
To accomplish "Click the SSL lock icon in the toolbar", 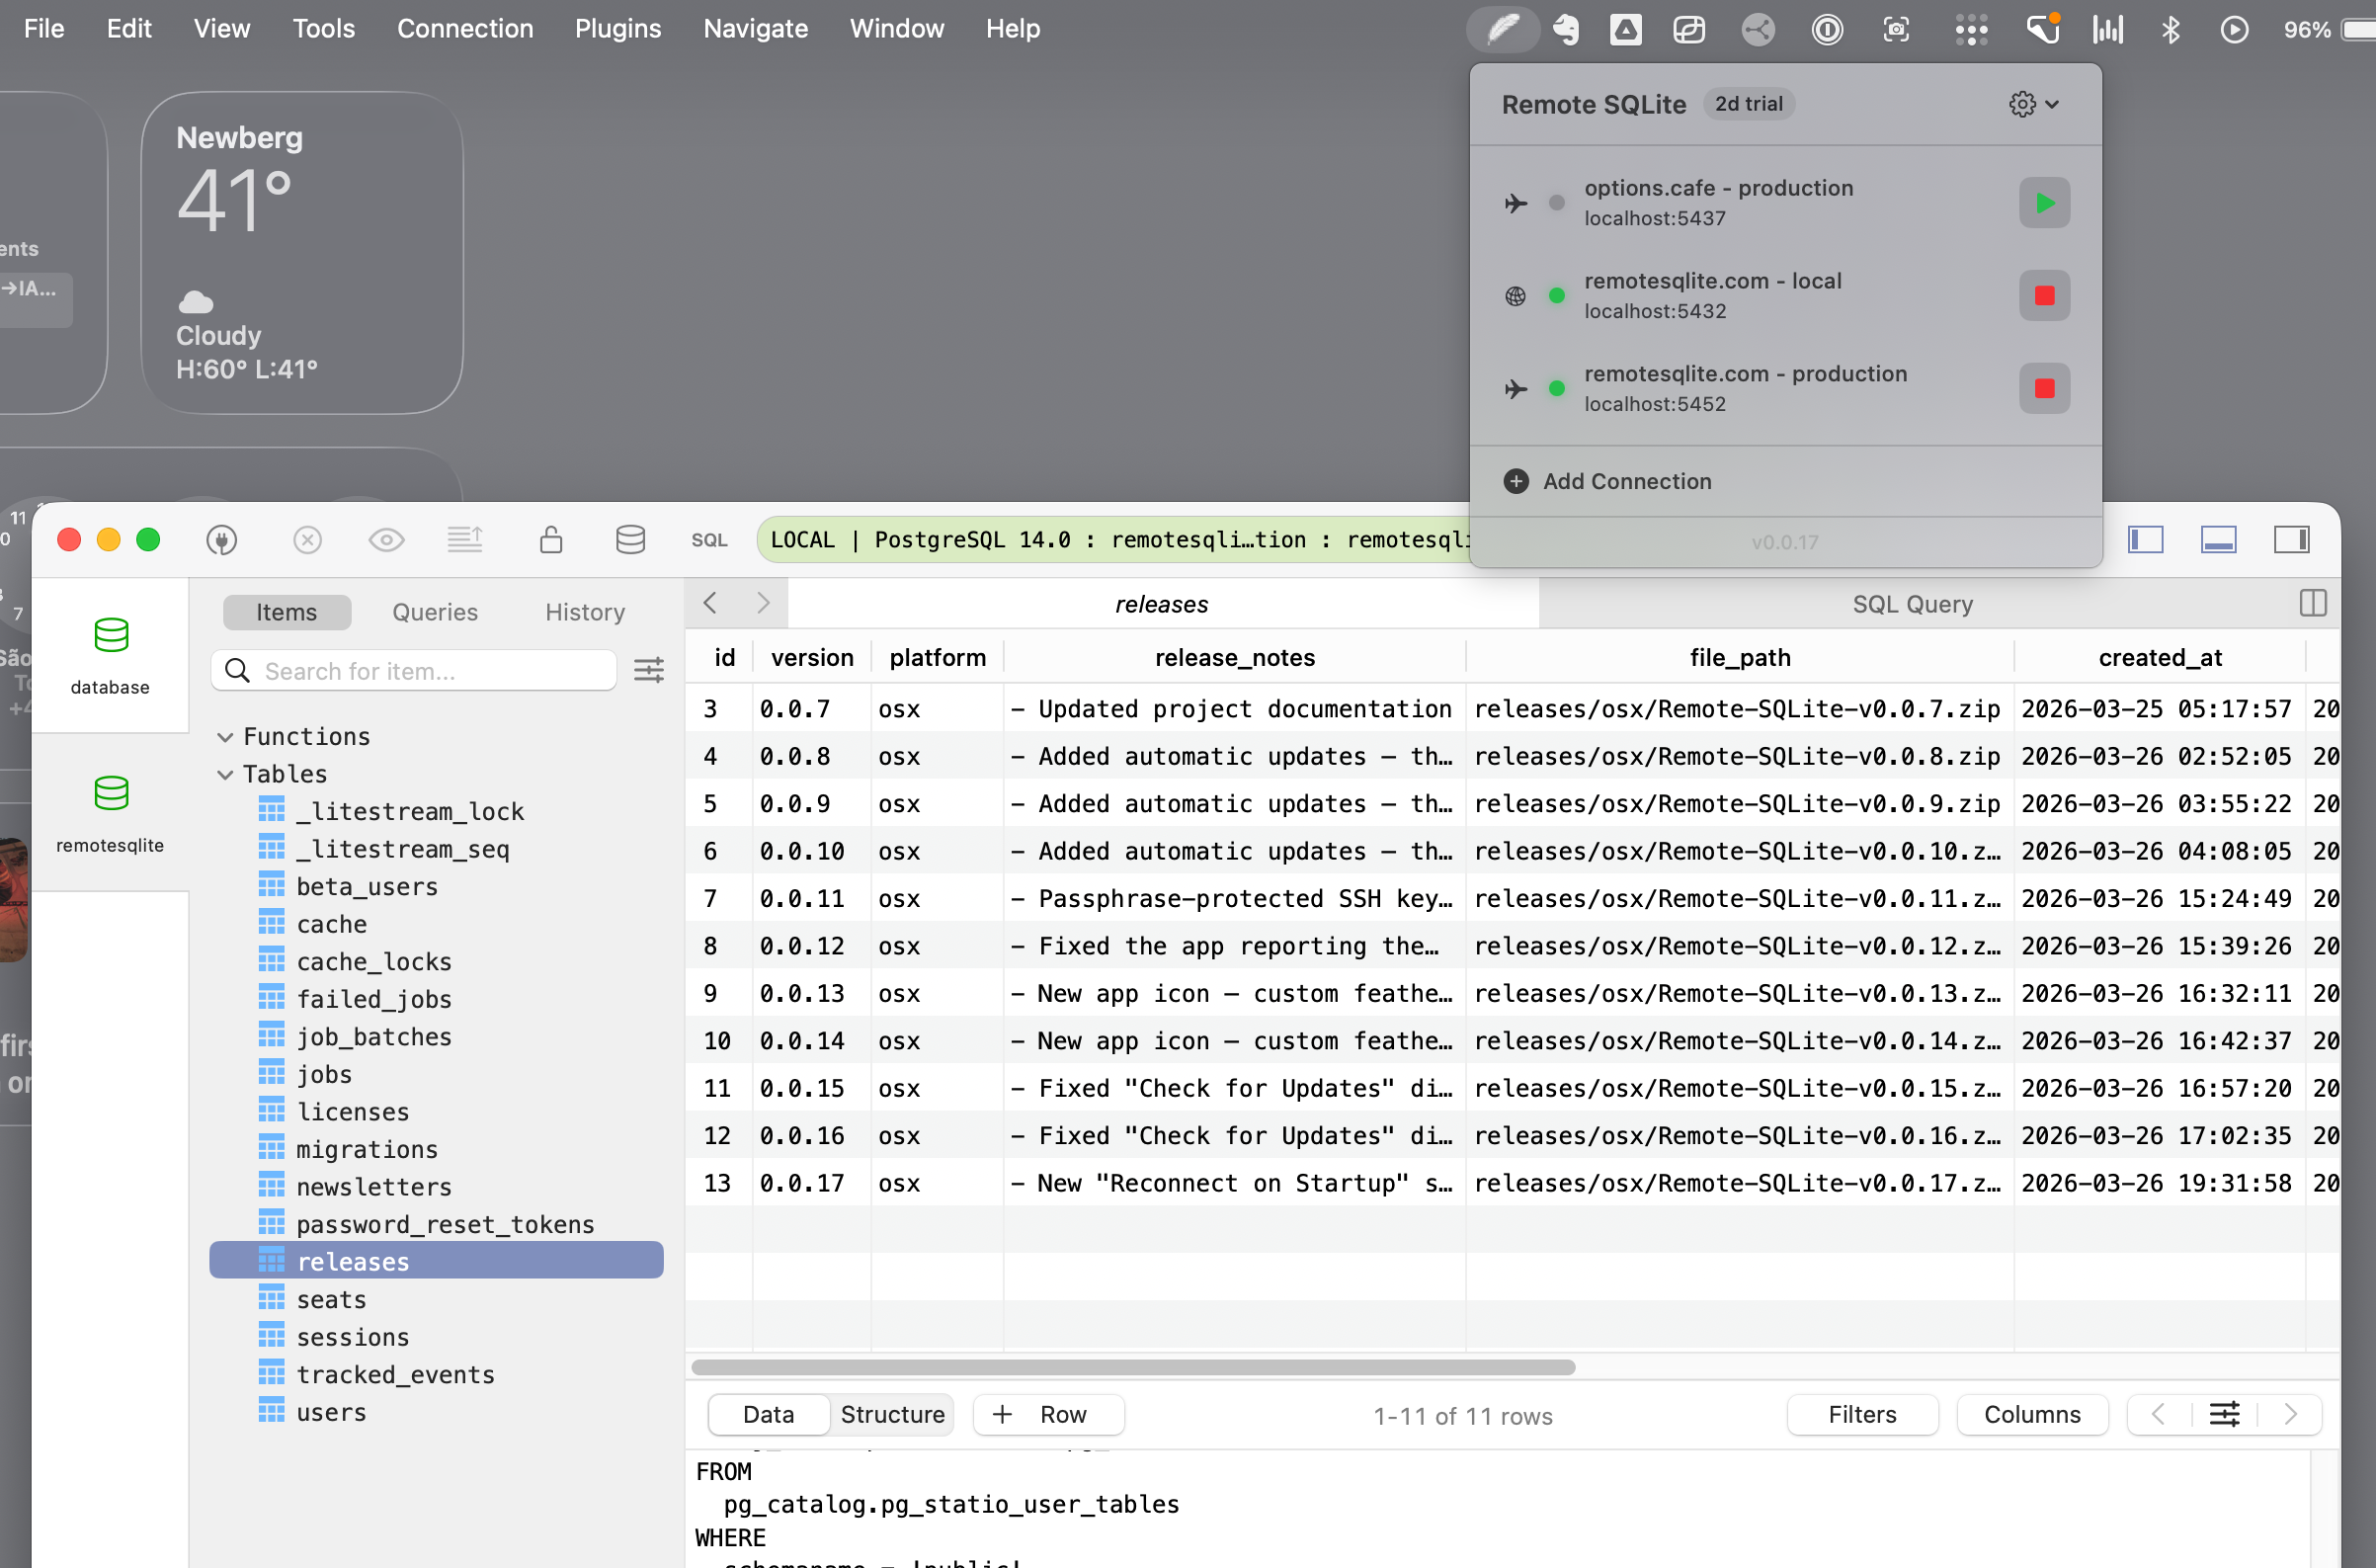I will (x=551, y=540).
